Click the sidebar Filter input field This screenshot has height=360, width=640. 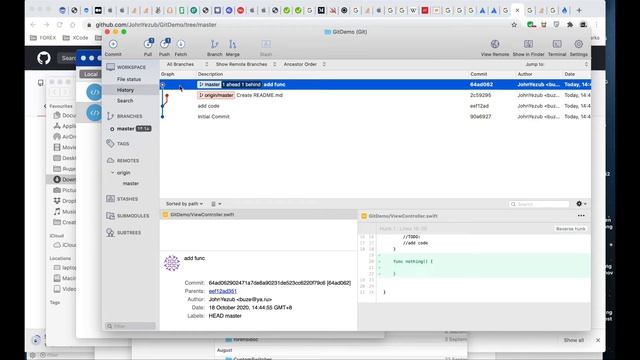click(130, 326)
